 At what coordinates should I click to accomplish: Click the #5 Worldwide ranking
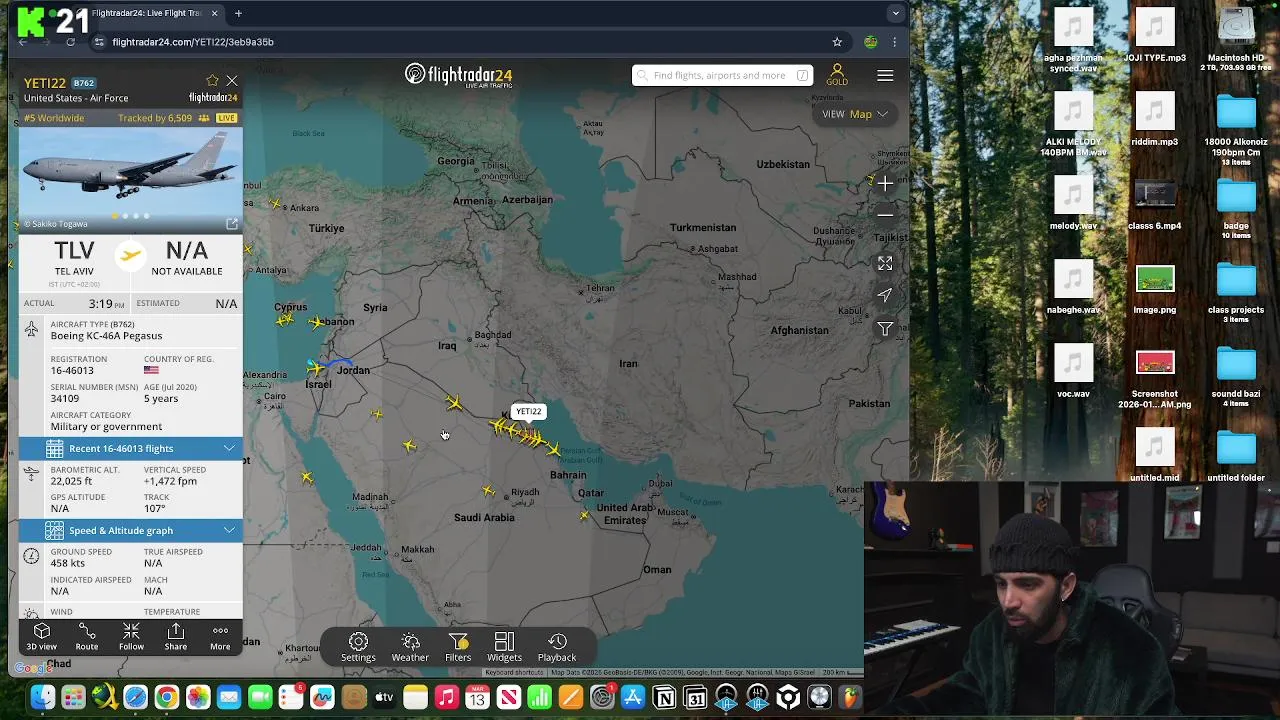pyautogui.click(x=54, y=118)
